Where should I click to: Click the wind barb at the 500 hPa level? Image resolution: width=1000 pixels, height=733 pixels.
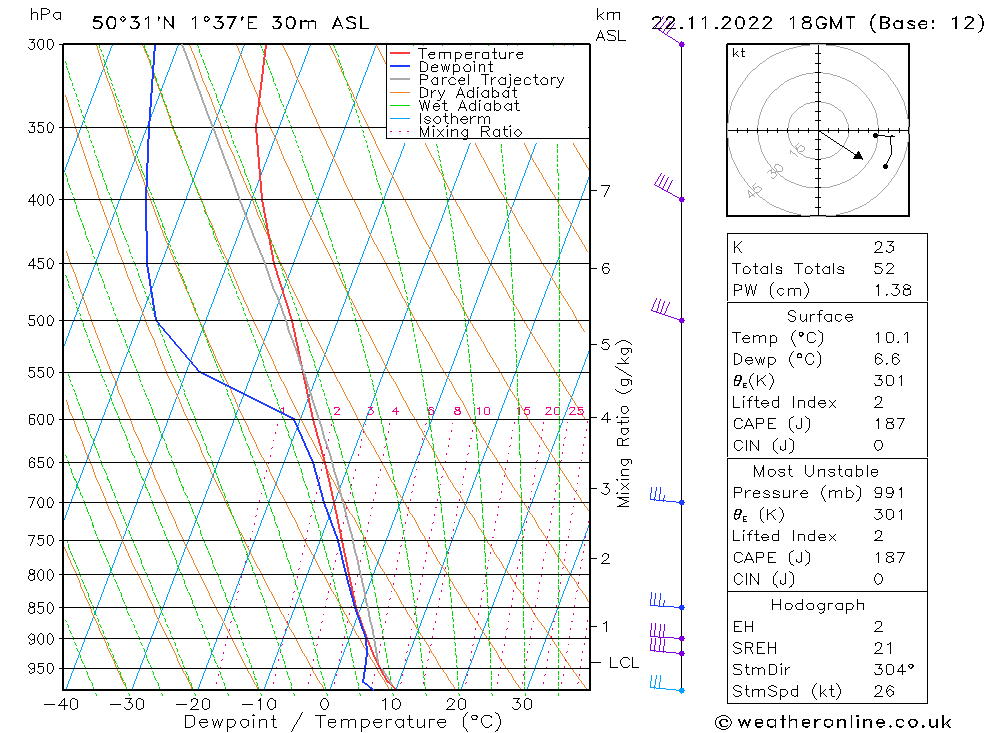[668, 309]
